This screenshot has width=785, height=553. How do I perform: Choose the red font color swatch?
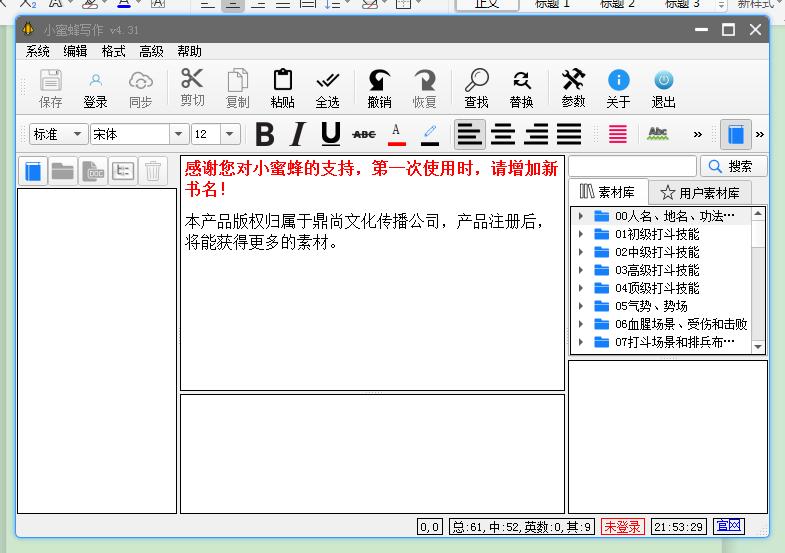pyautogui.click(x=396, y=134)
